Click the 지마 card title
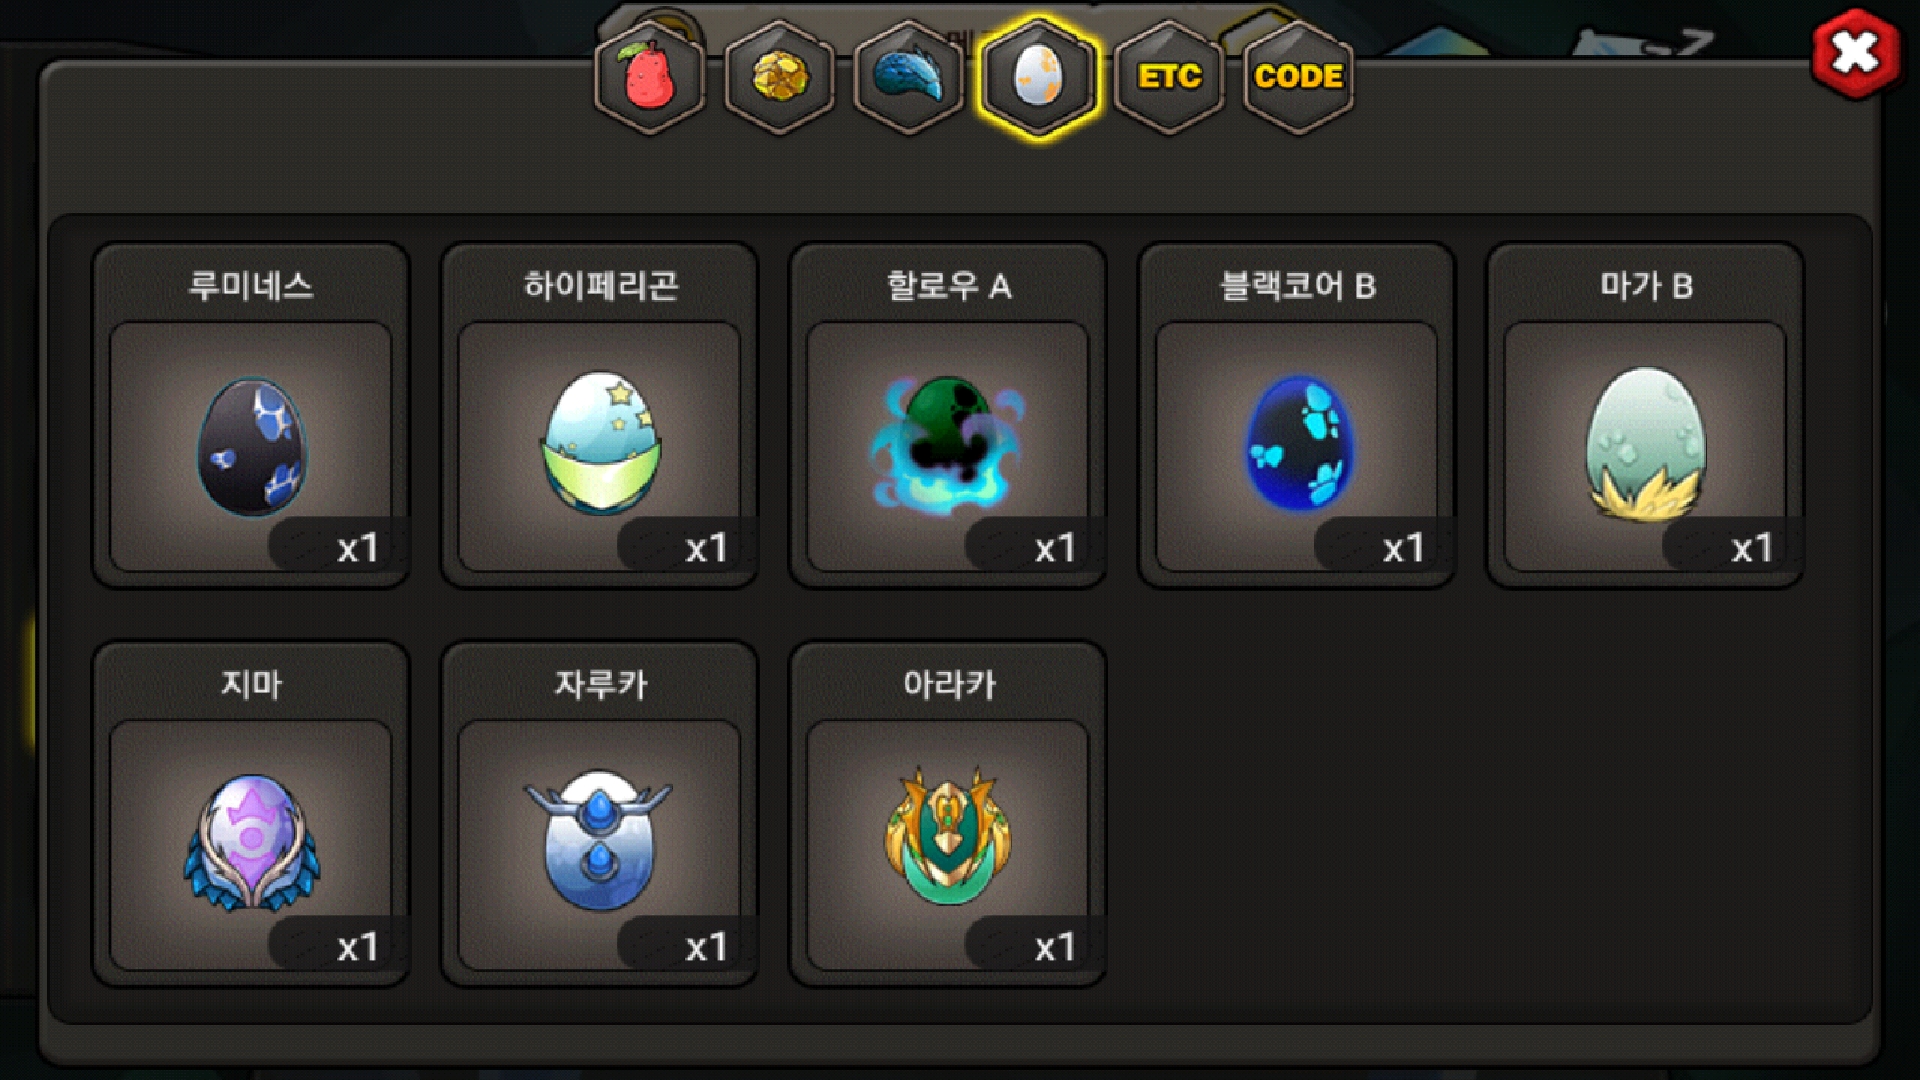This screenshot has height=1080, width=1920. 251,684
